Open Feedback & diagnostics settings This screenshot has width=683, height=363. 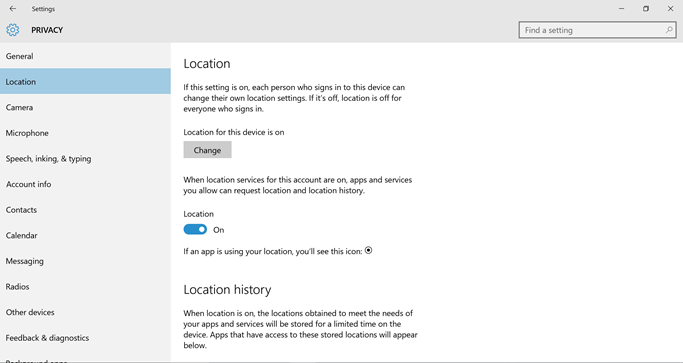(x=85, y=338)
